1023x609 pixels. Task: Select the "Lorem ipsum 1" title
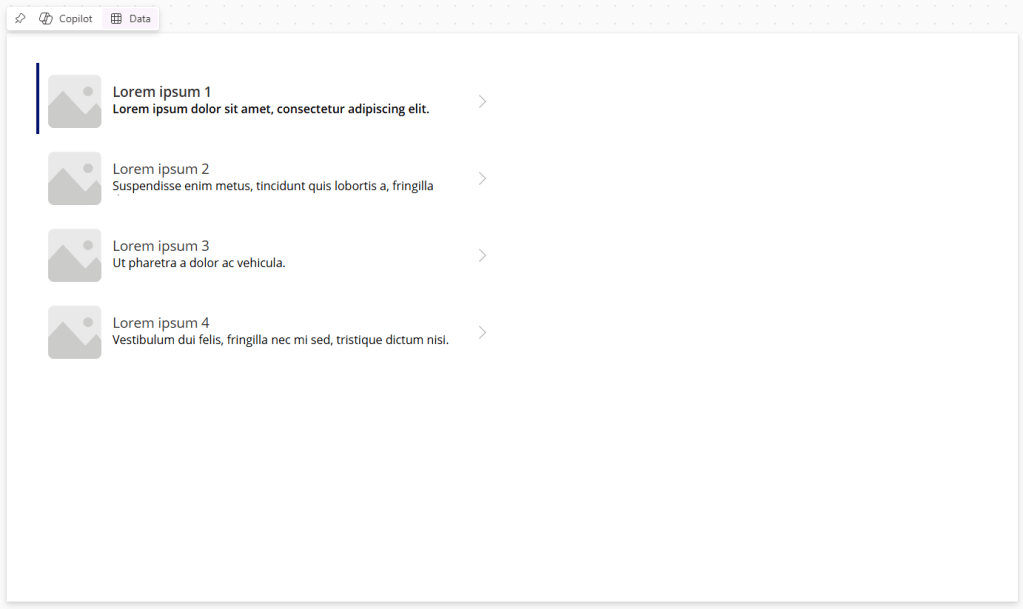(162, 92)
